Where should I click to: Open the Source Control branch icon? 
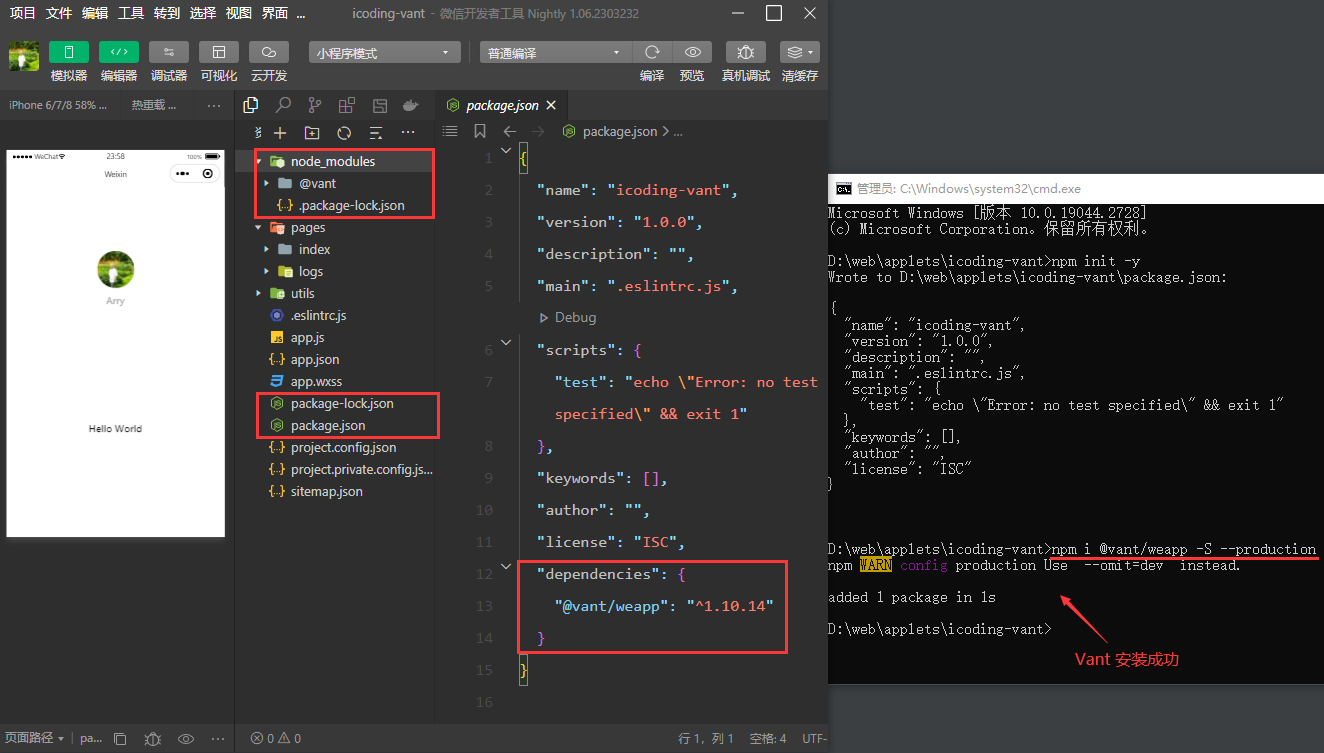tap(315, 105)
